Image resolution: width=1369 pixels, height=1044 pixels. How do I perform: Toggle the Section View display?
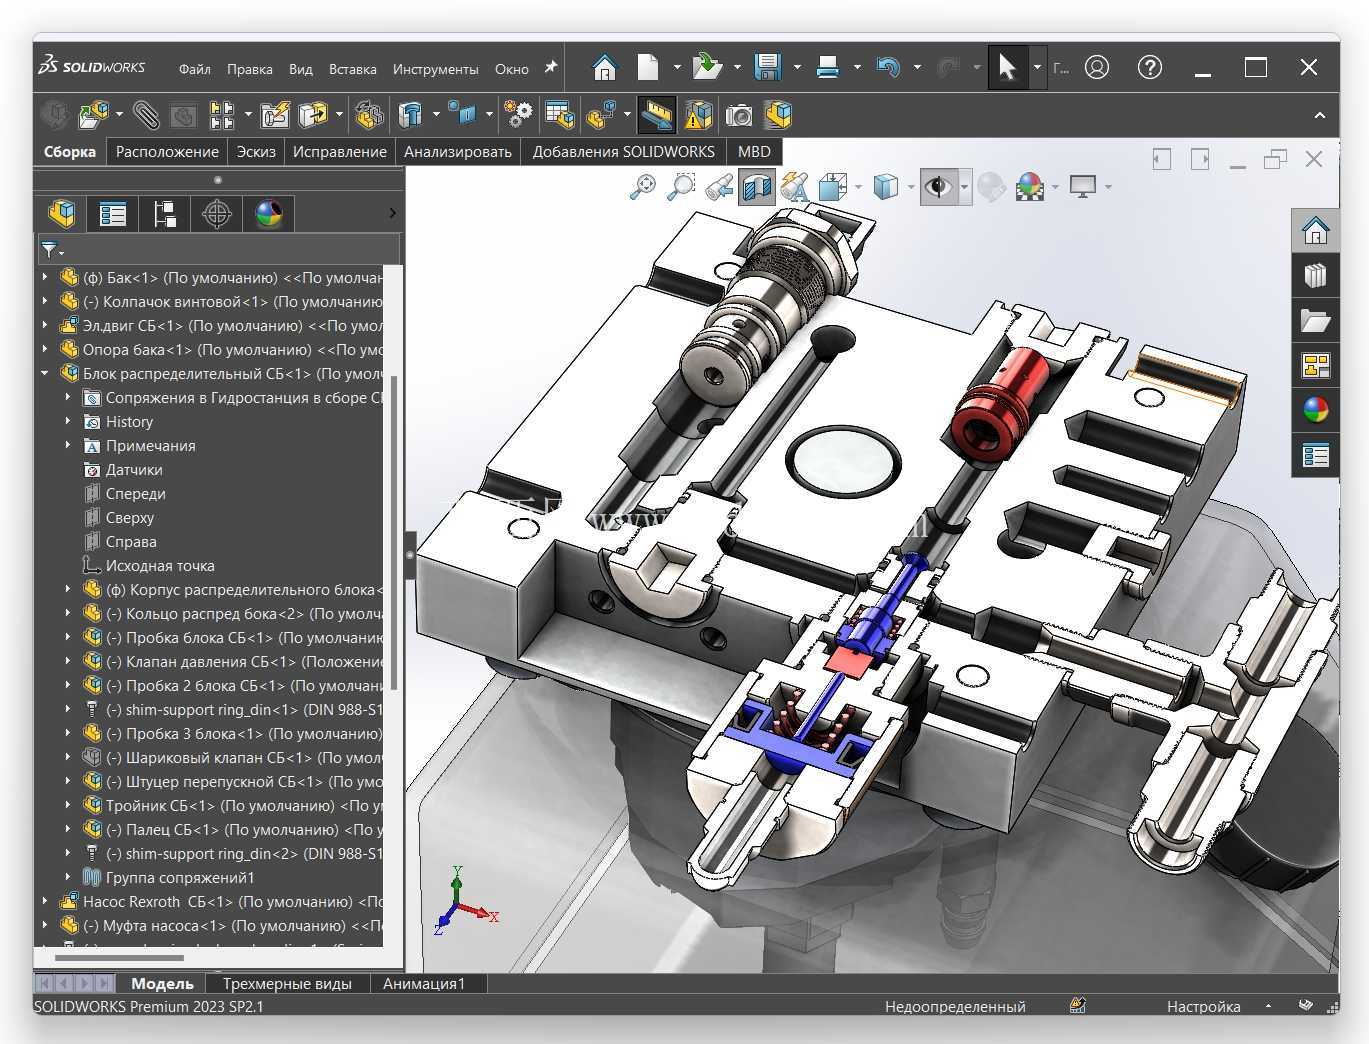click(757, 186)
